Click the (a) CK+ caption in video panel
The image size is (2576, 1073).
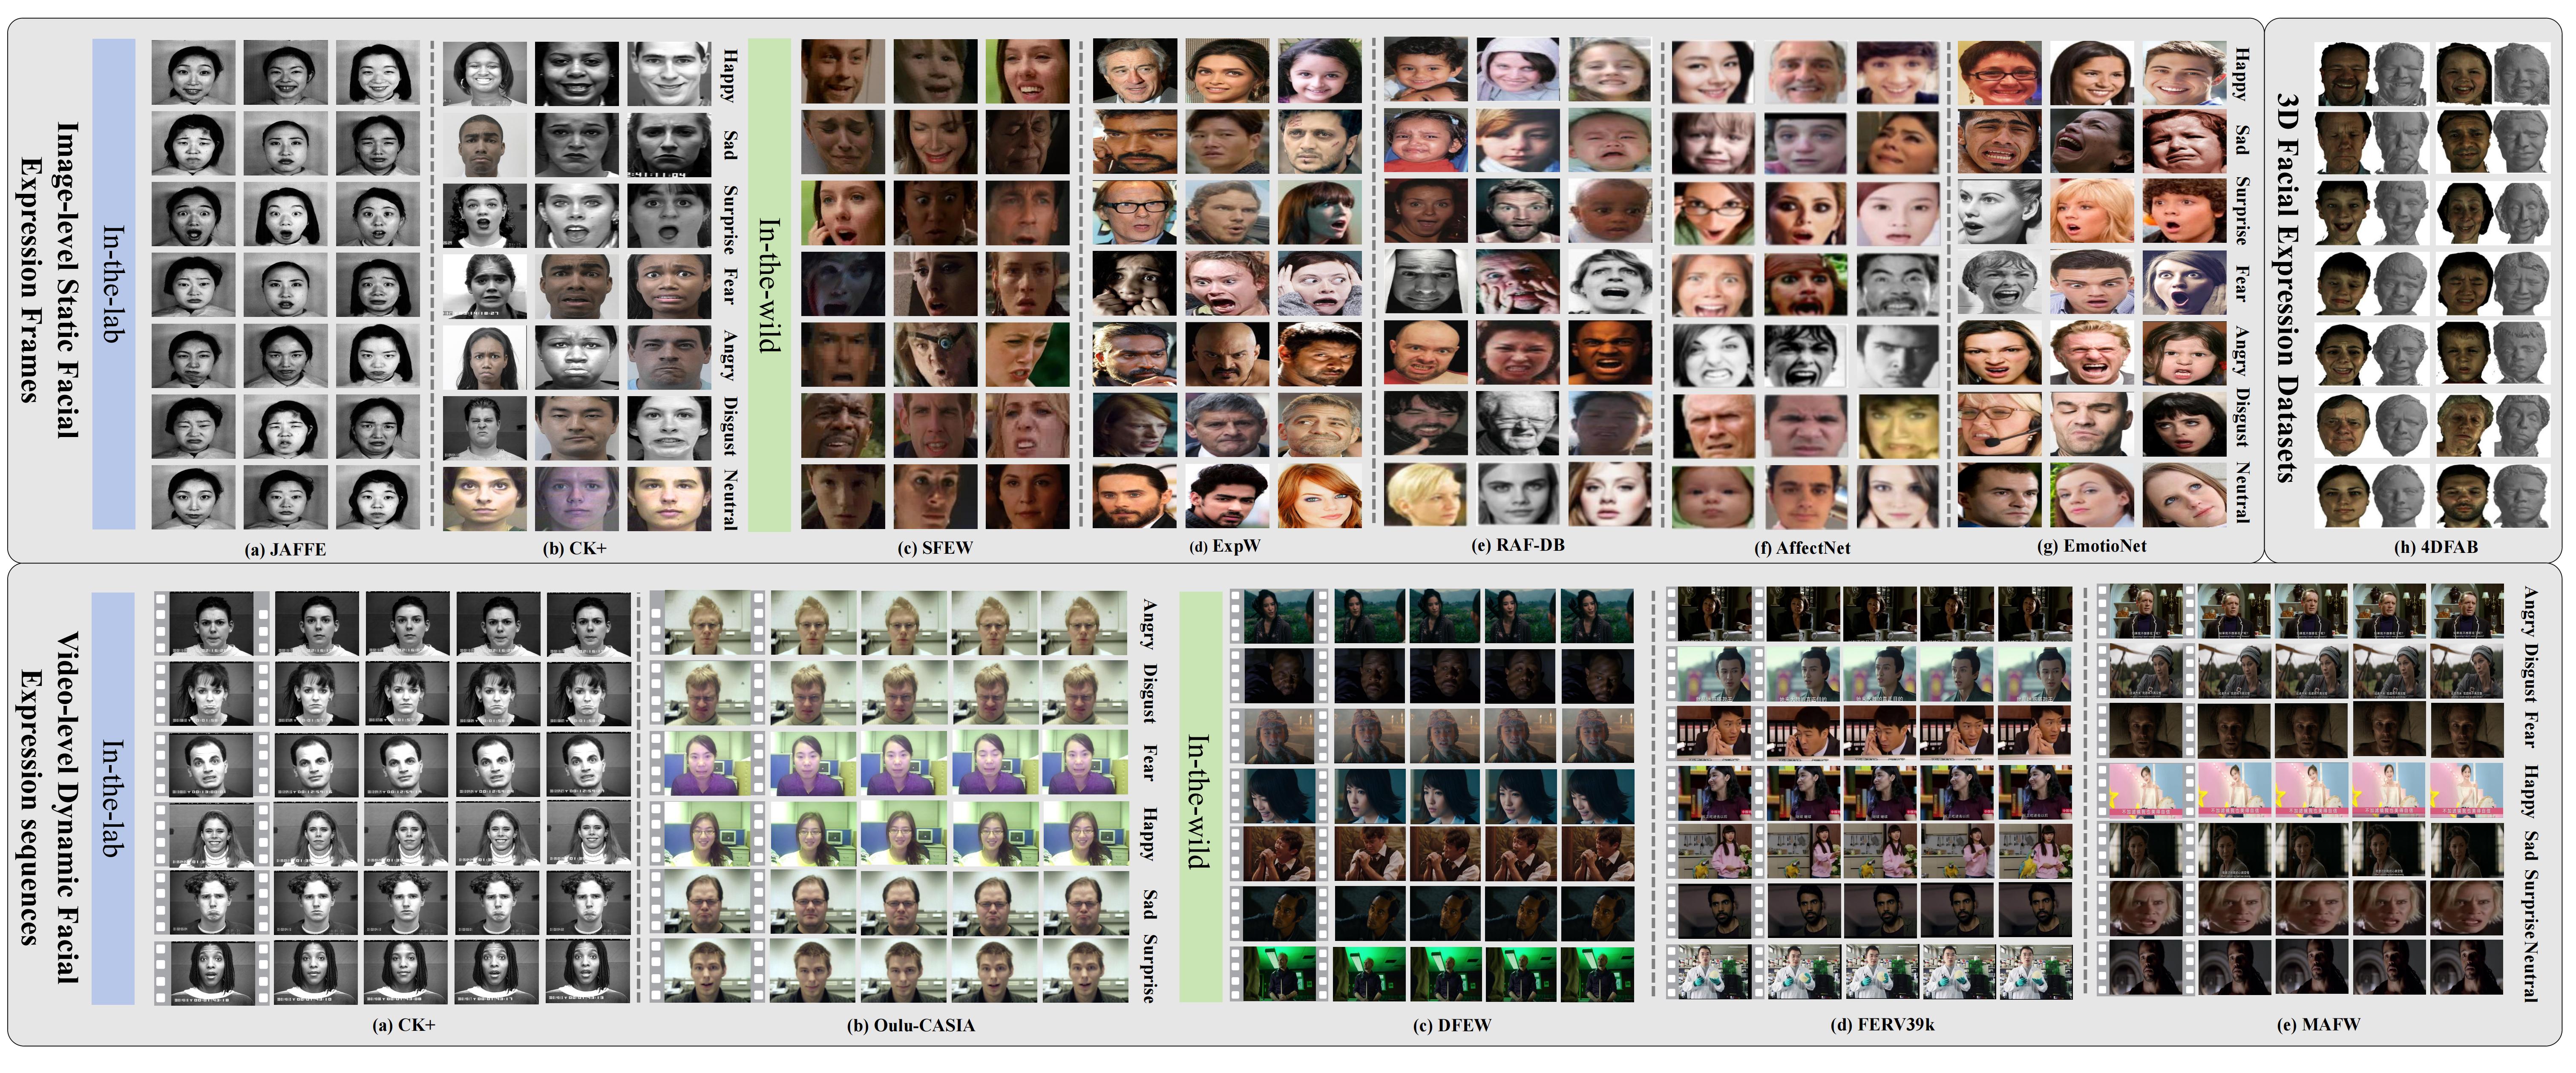click(403, 1025)
